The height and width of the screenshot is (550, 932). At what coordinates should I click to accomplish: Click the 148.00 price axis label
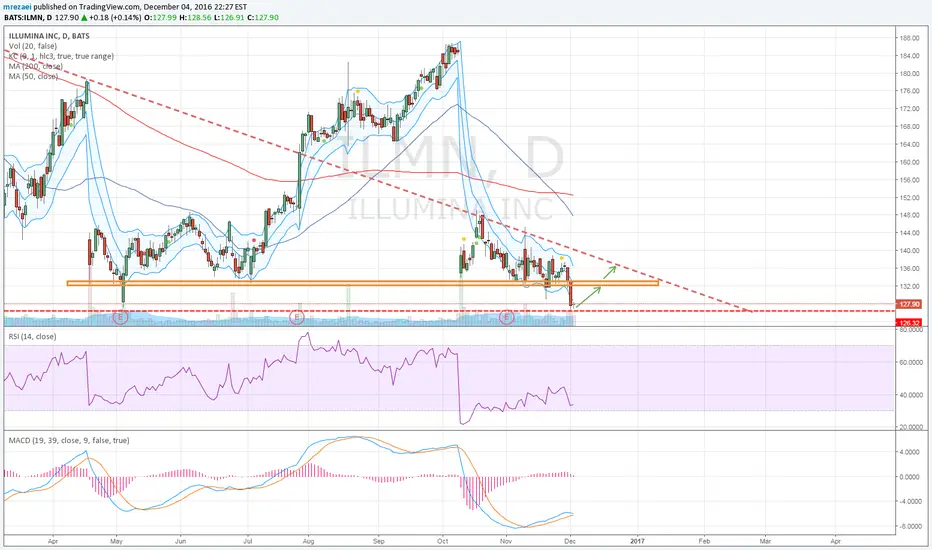[909, 215]
